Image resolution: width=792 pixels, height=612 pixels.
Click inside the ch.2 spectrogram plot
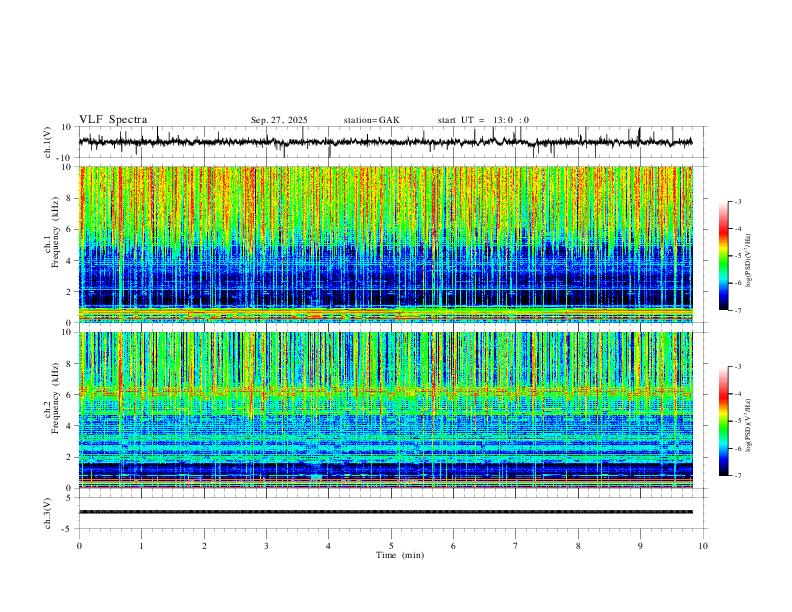tap(385, 410)
